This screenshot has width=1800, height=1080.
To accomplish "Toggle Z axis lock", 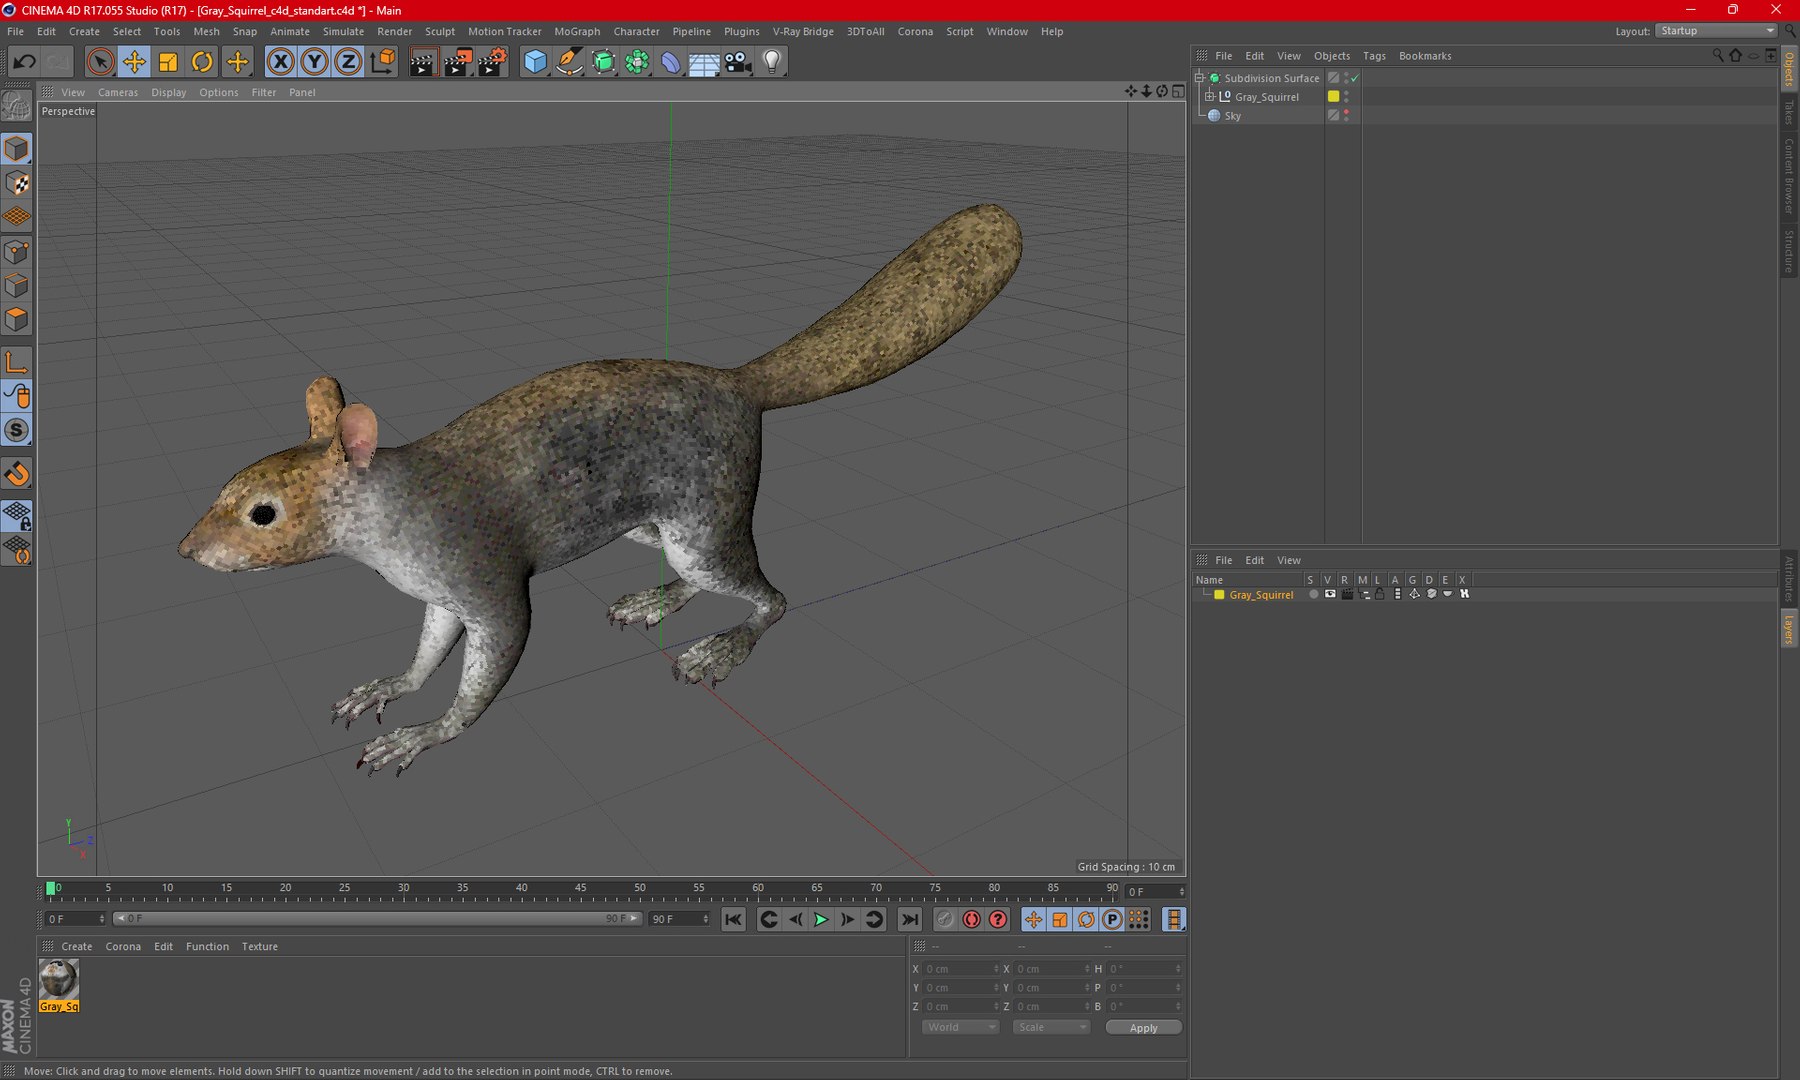I will pos(347,62).
